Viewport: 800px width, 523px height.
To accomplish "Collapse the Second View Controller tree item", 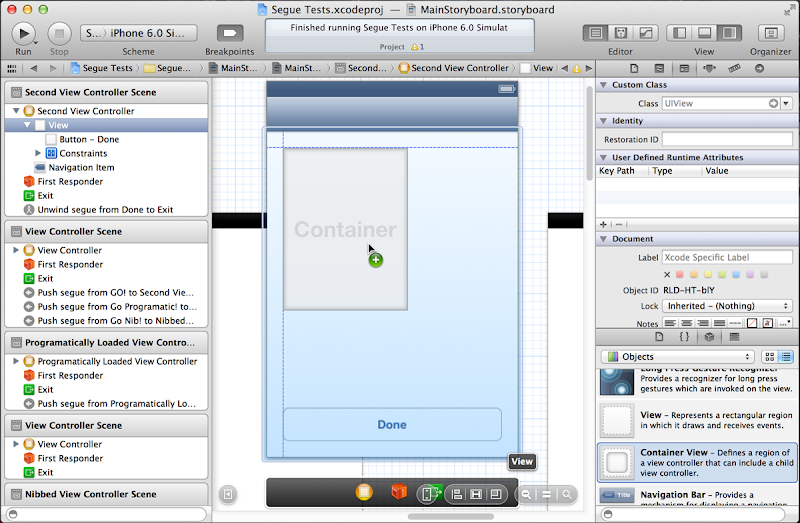I will pos(16,111).
